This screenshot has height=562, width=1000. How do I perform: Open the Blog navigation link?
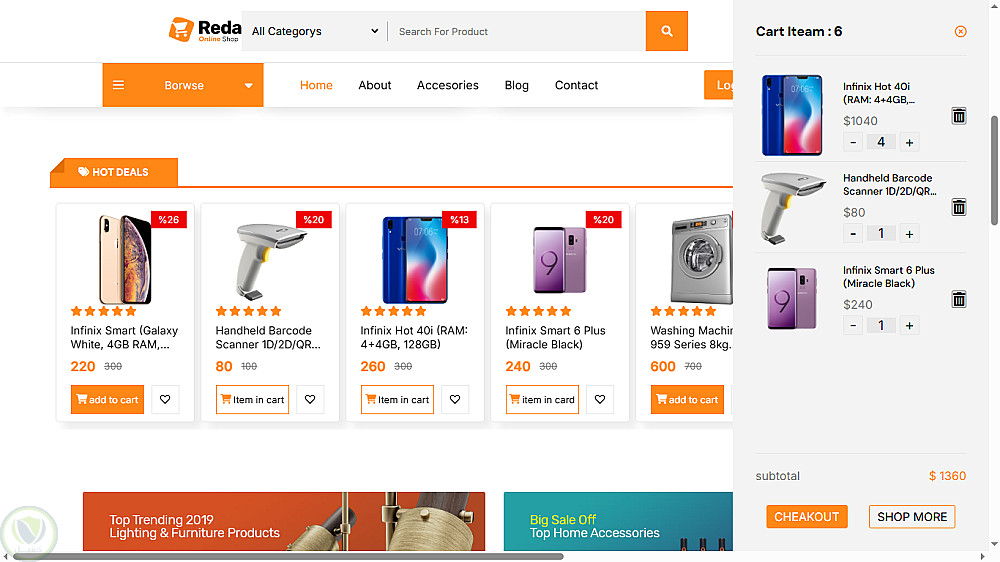point(517,85)
